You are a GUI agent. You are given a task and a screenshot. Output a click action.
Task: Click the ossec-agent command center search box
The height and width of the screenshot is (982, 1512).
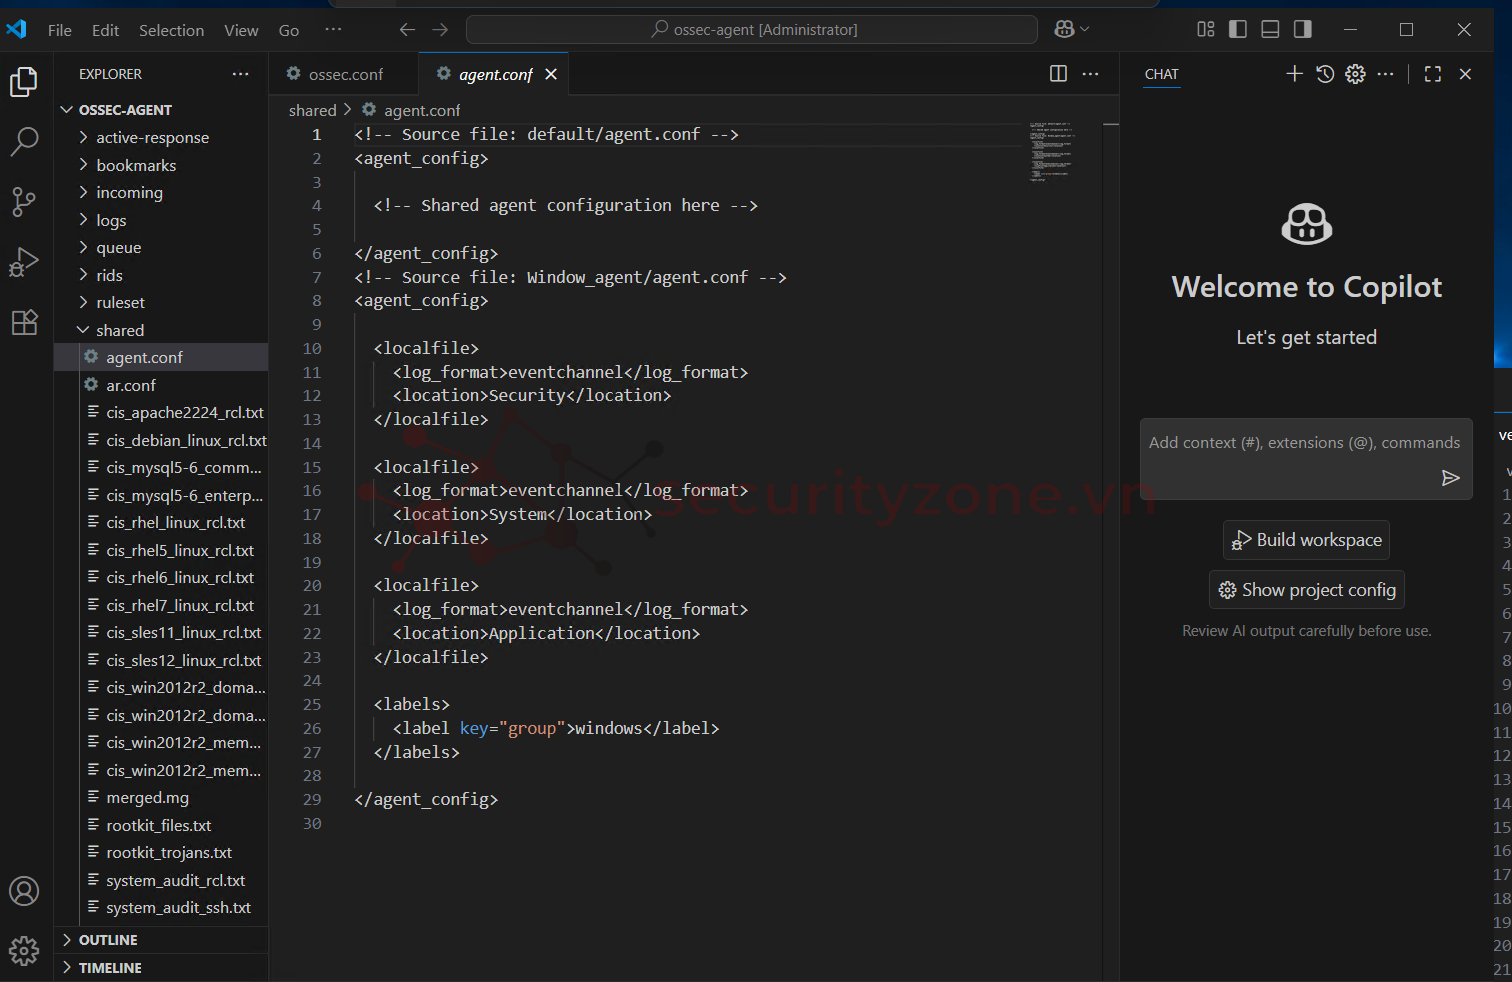752,30
